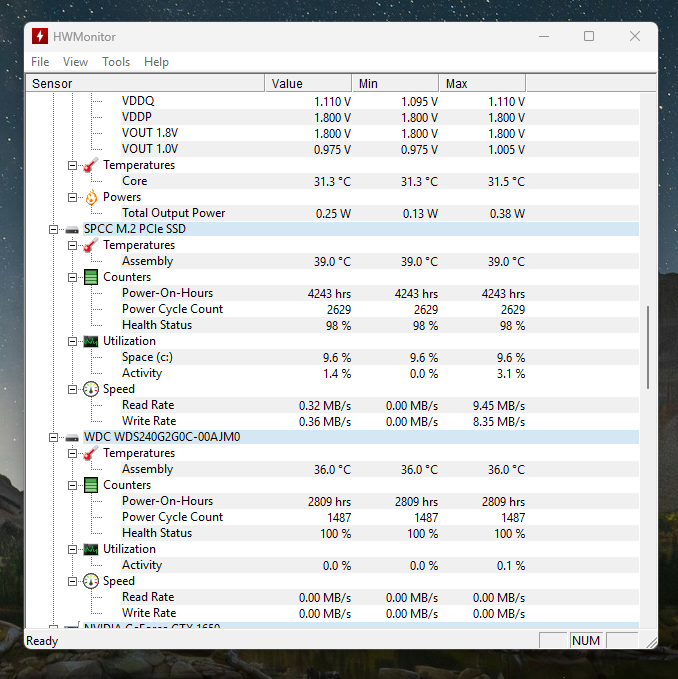The width and height of the screenshot is (678, 679).
Task: Click the Sensor column header
Action: (145, 83)
